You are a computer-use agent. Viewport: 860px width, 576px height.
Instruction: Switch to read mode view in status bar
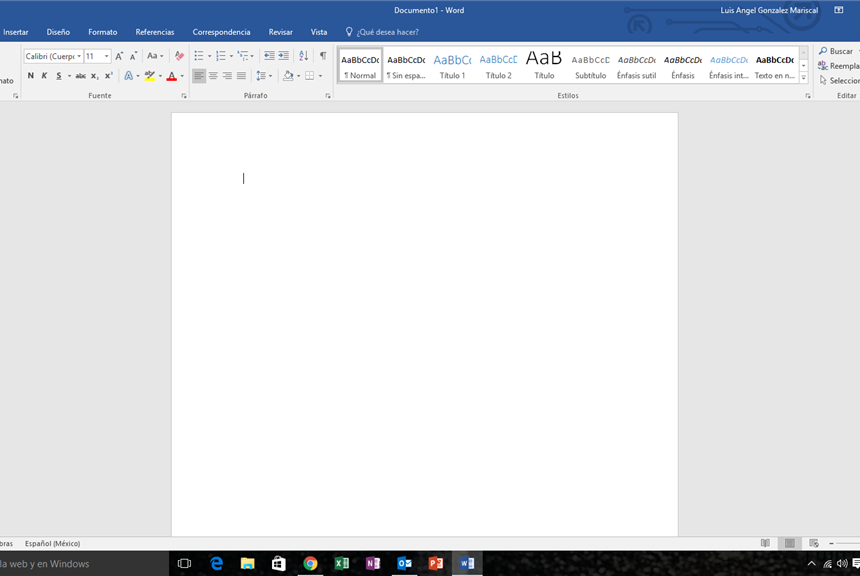pos(765,543)
